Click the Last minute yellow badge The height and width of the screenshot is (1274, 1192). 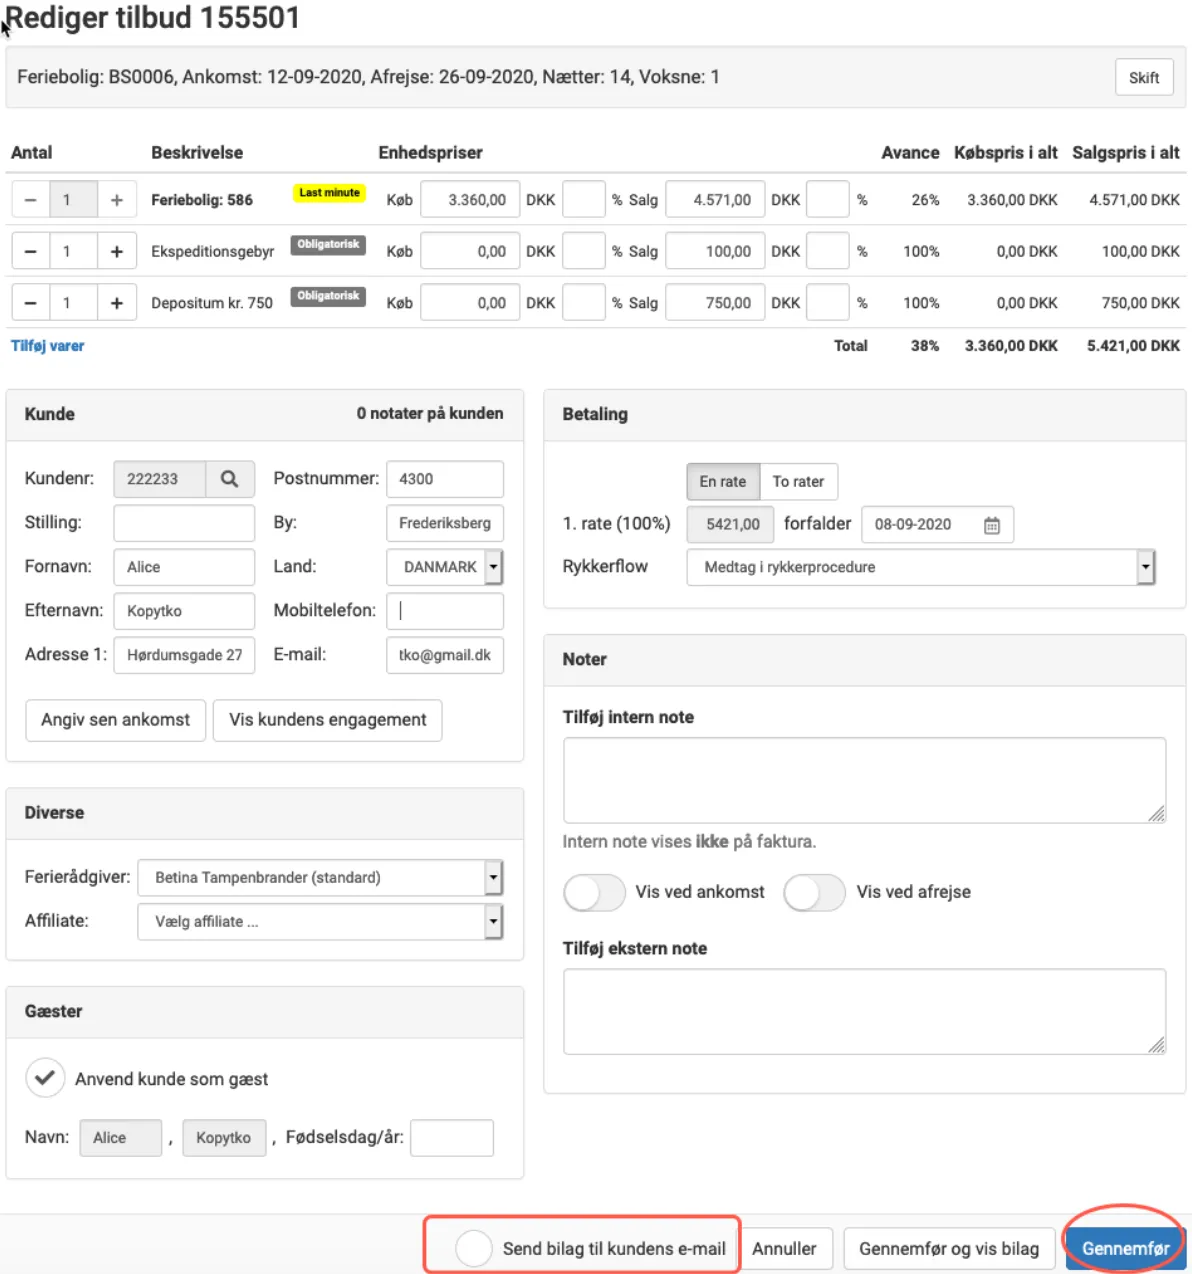pyautogui.click(x=329, y=193)
